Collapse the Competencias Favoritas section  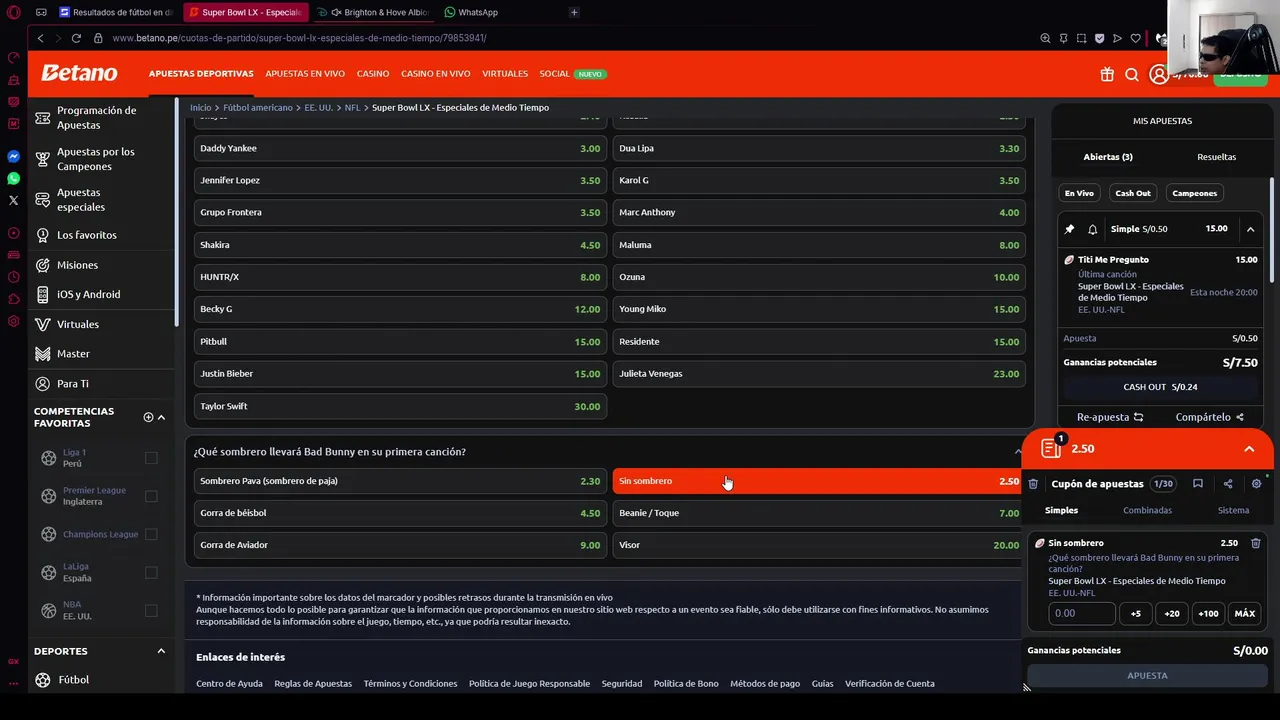(x=161, y=417)
